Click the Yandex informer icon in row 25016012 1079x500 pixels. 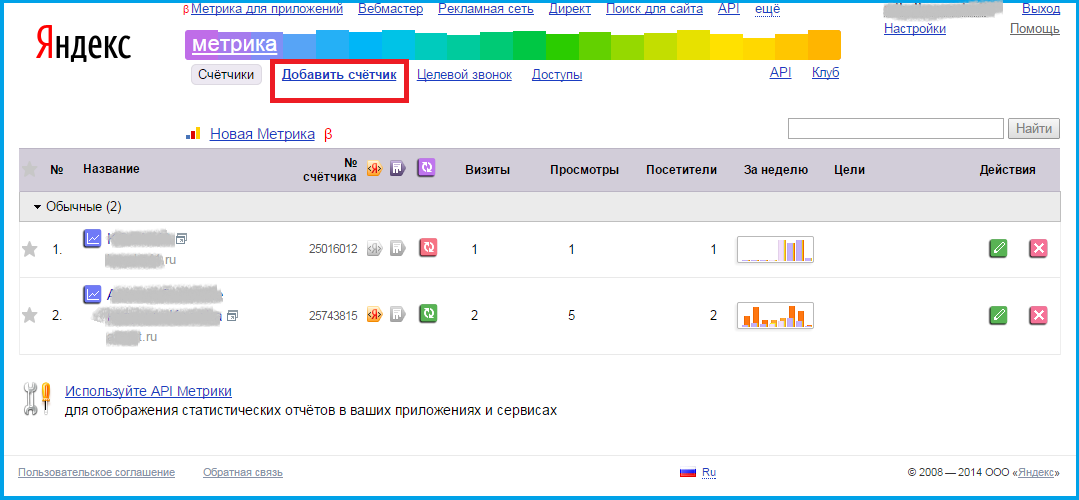click(374, 248)
